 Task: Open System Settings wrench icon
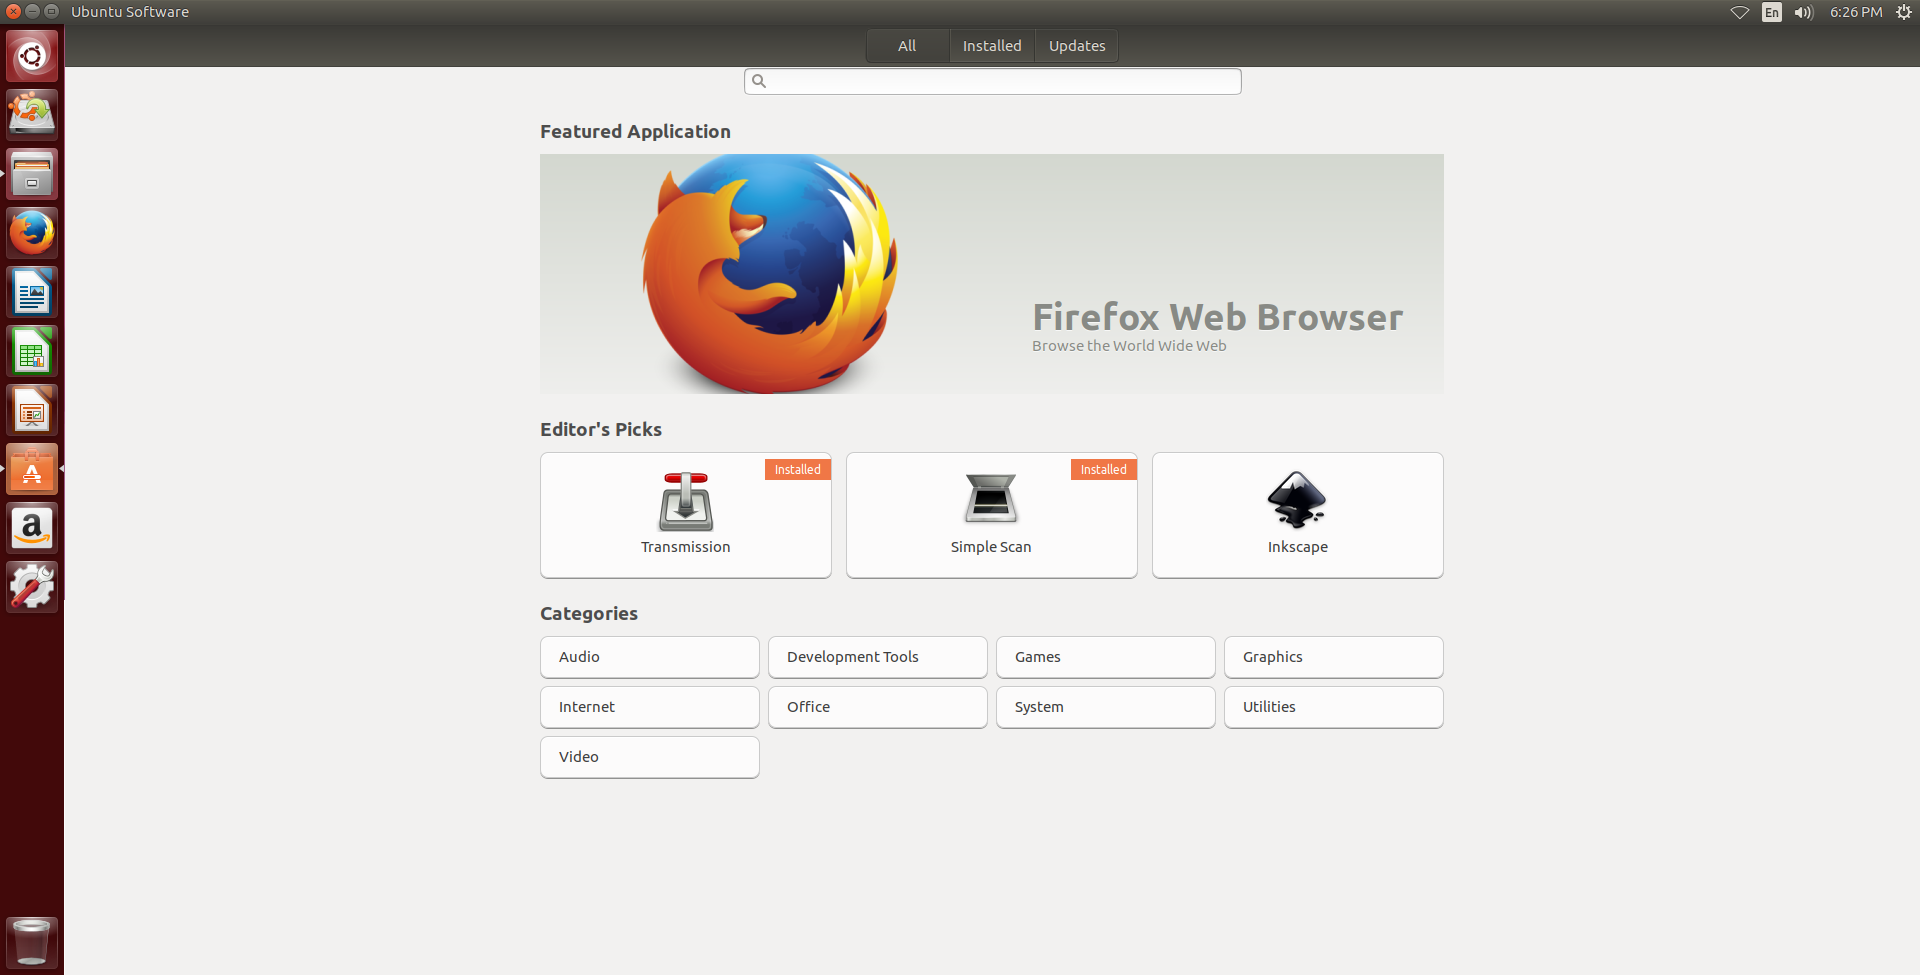click(32, 587)
